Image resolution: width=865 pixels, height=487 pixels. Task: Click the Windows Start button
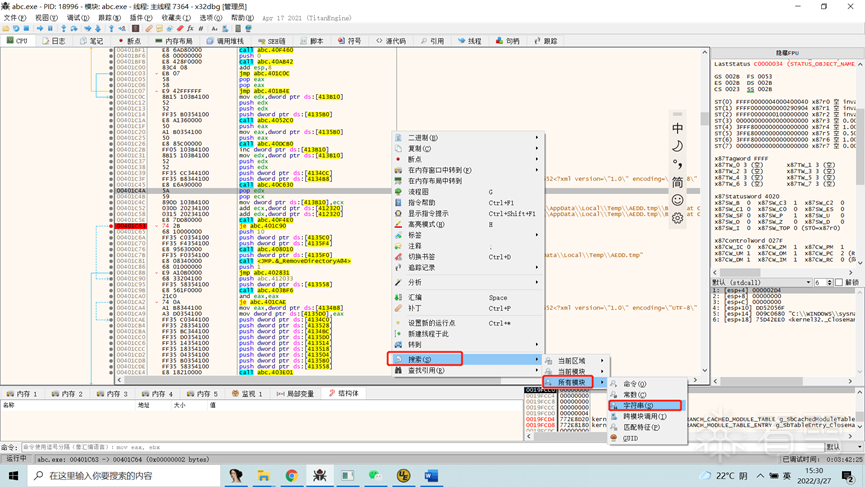click(x=13, y=475)
